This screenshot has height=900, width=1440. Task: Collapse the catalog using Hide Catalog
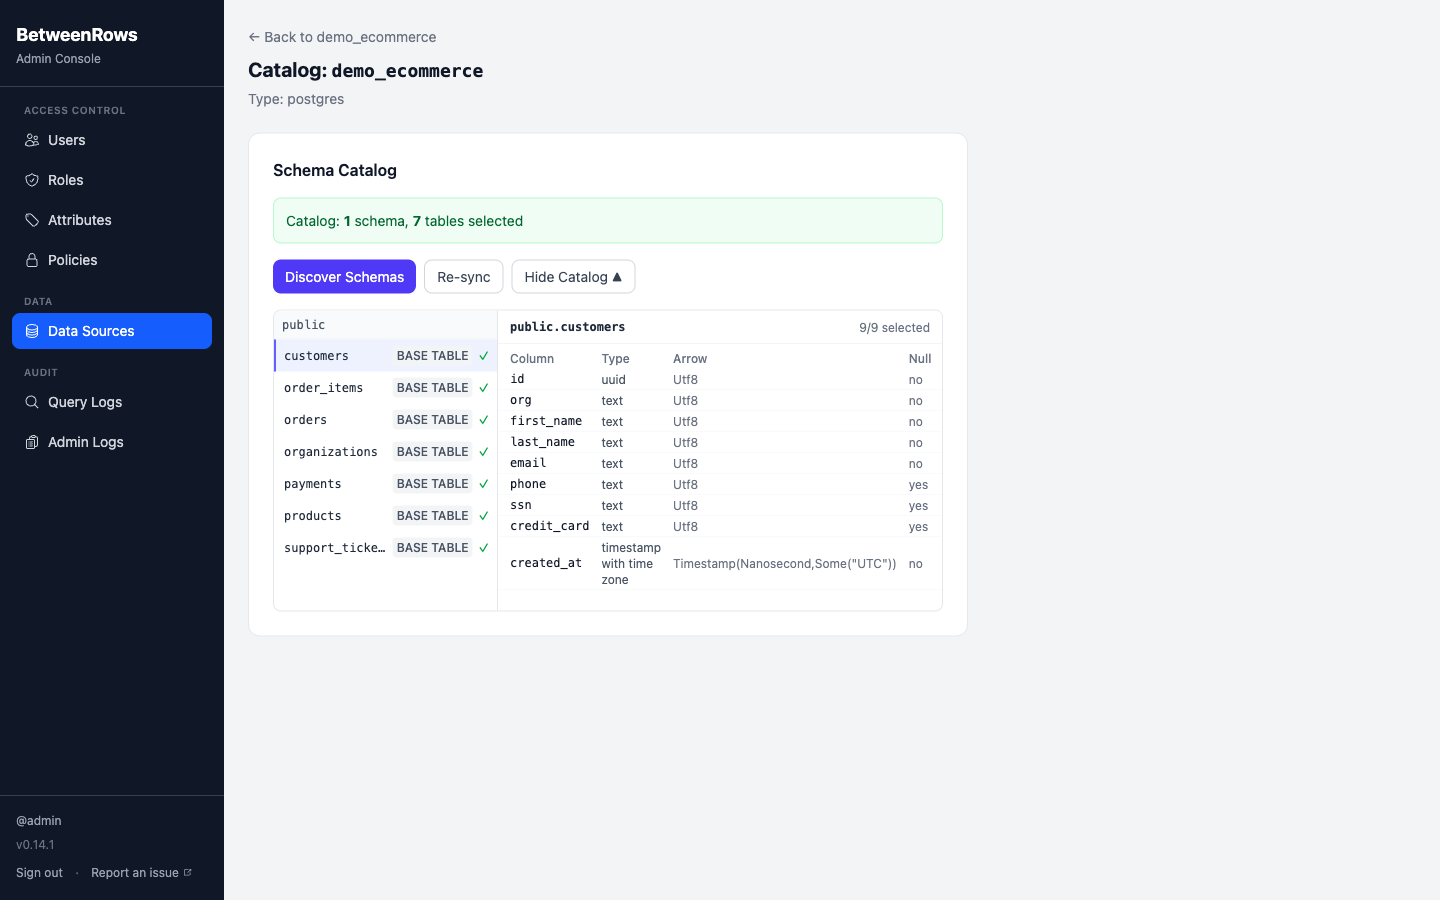coord(573,276)
